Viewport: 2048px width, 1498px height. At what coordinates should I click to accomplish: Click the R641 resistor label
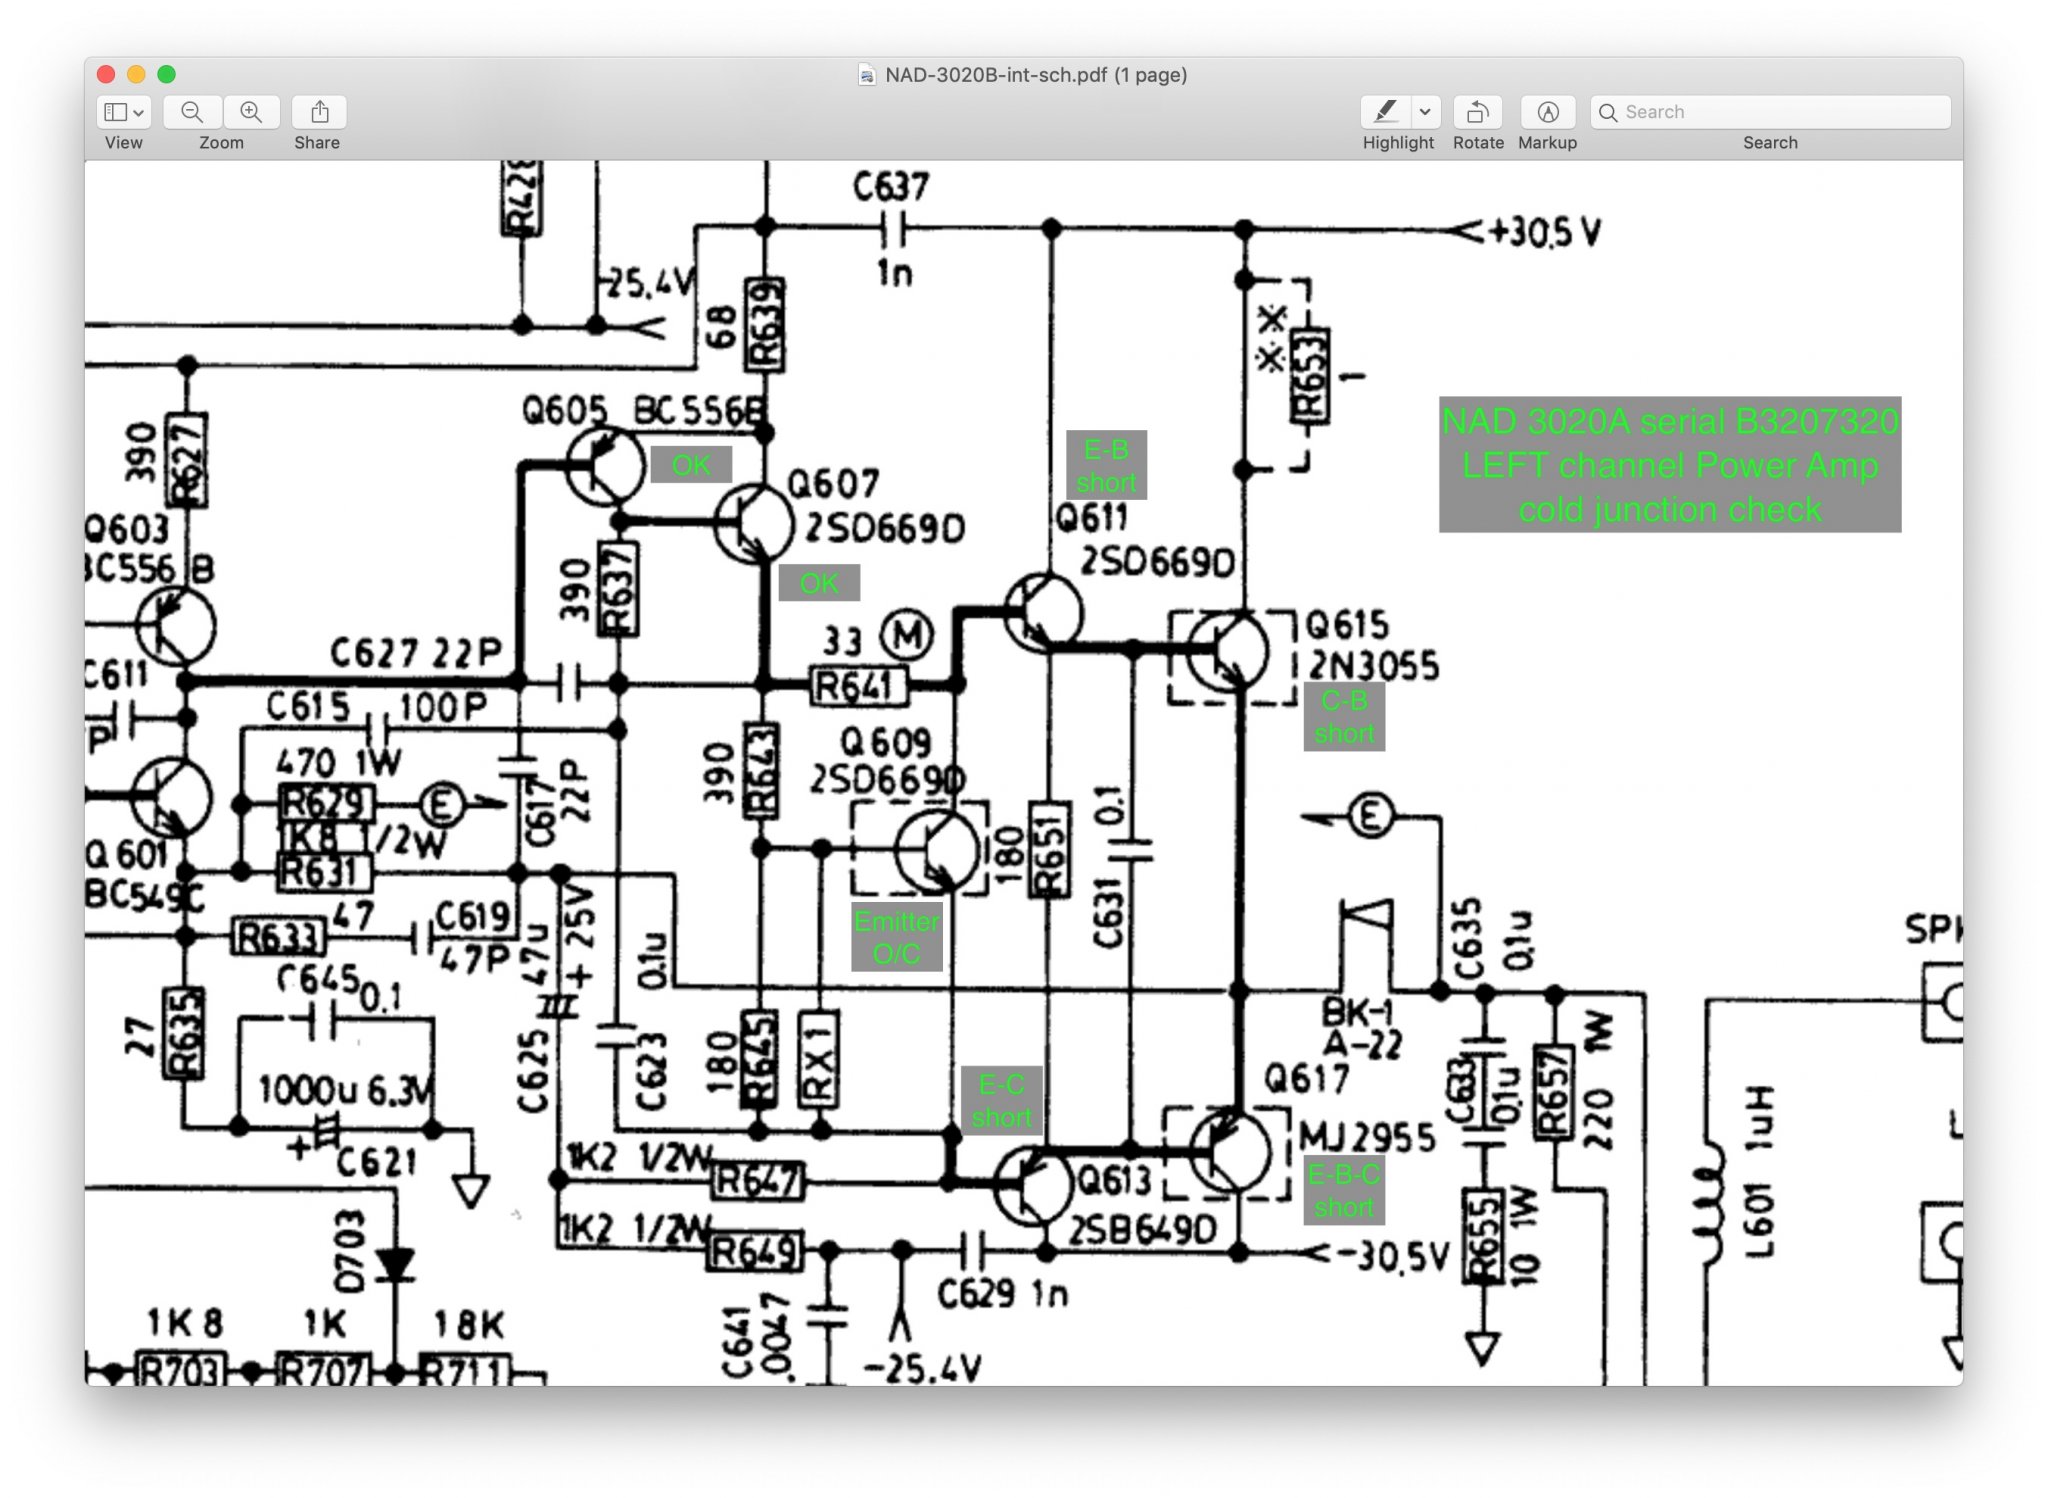click(858, 687)
